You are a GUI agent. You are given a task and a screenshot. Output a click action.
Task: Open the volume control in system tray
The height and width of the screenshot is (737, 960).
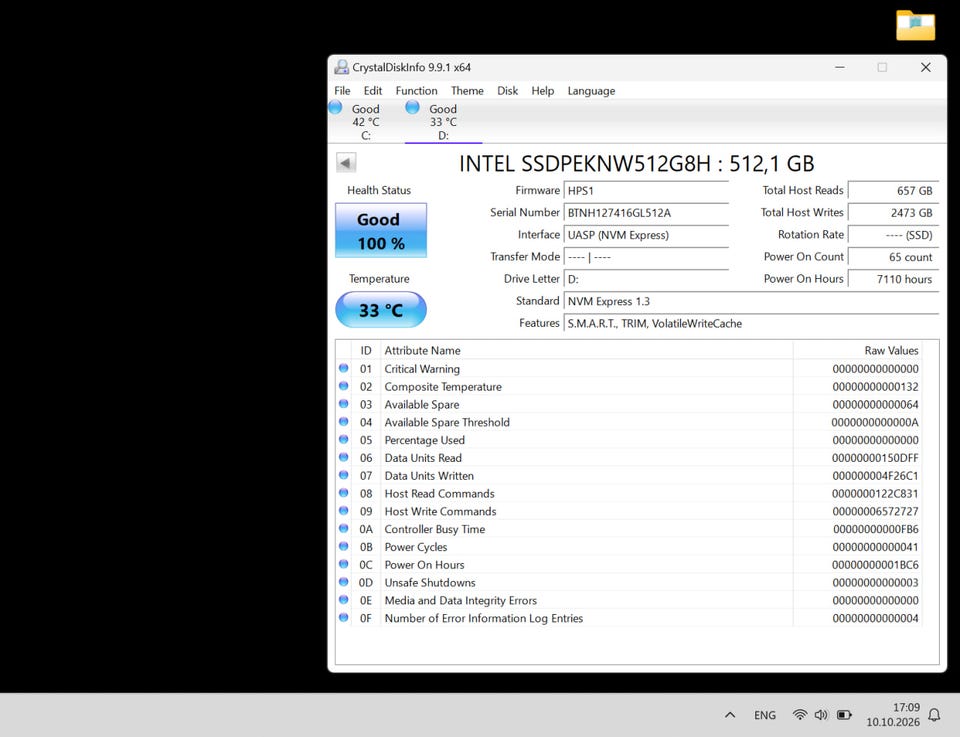click(x=821, y=714)
